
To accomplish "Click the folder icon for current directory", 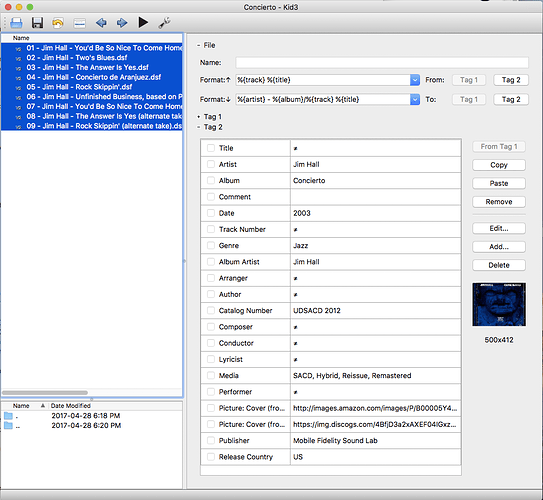I will click(x=8, y=416).
